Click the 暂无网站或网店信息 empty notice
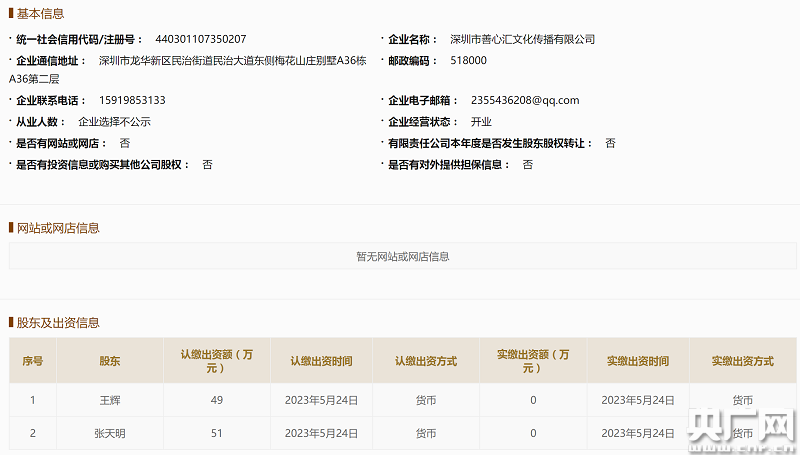 point(403,256)
